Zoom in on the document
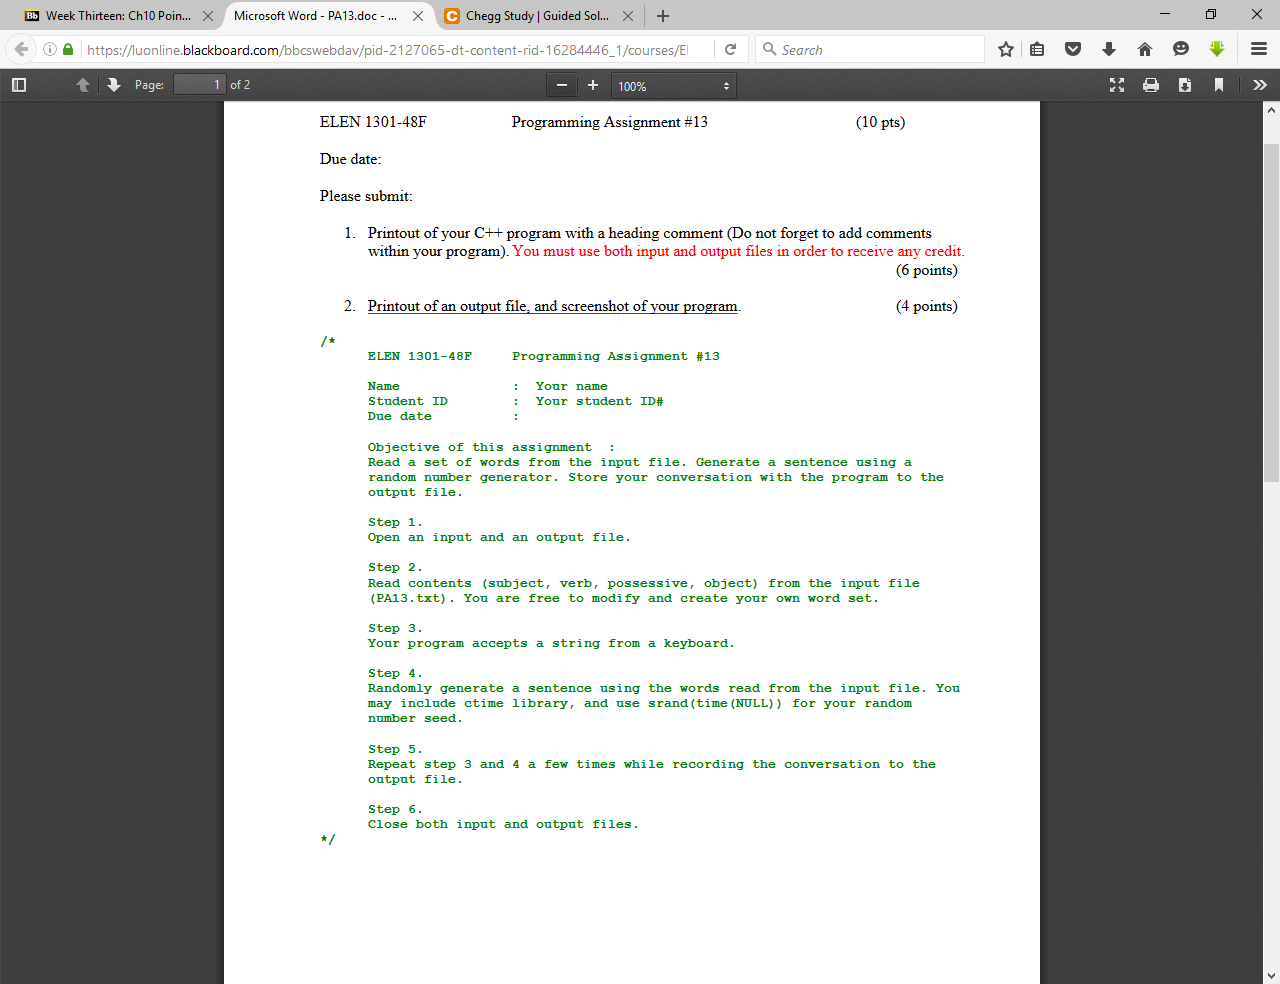The height and width of the screenshot is (984, 1280). [x=592, y=85]
